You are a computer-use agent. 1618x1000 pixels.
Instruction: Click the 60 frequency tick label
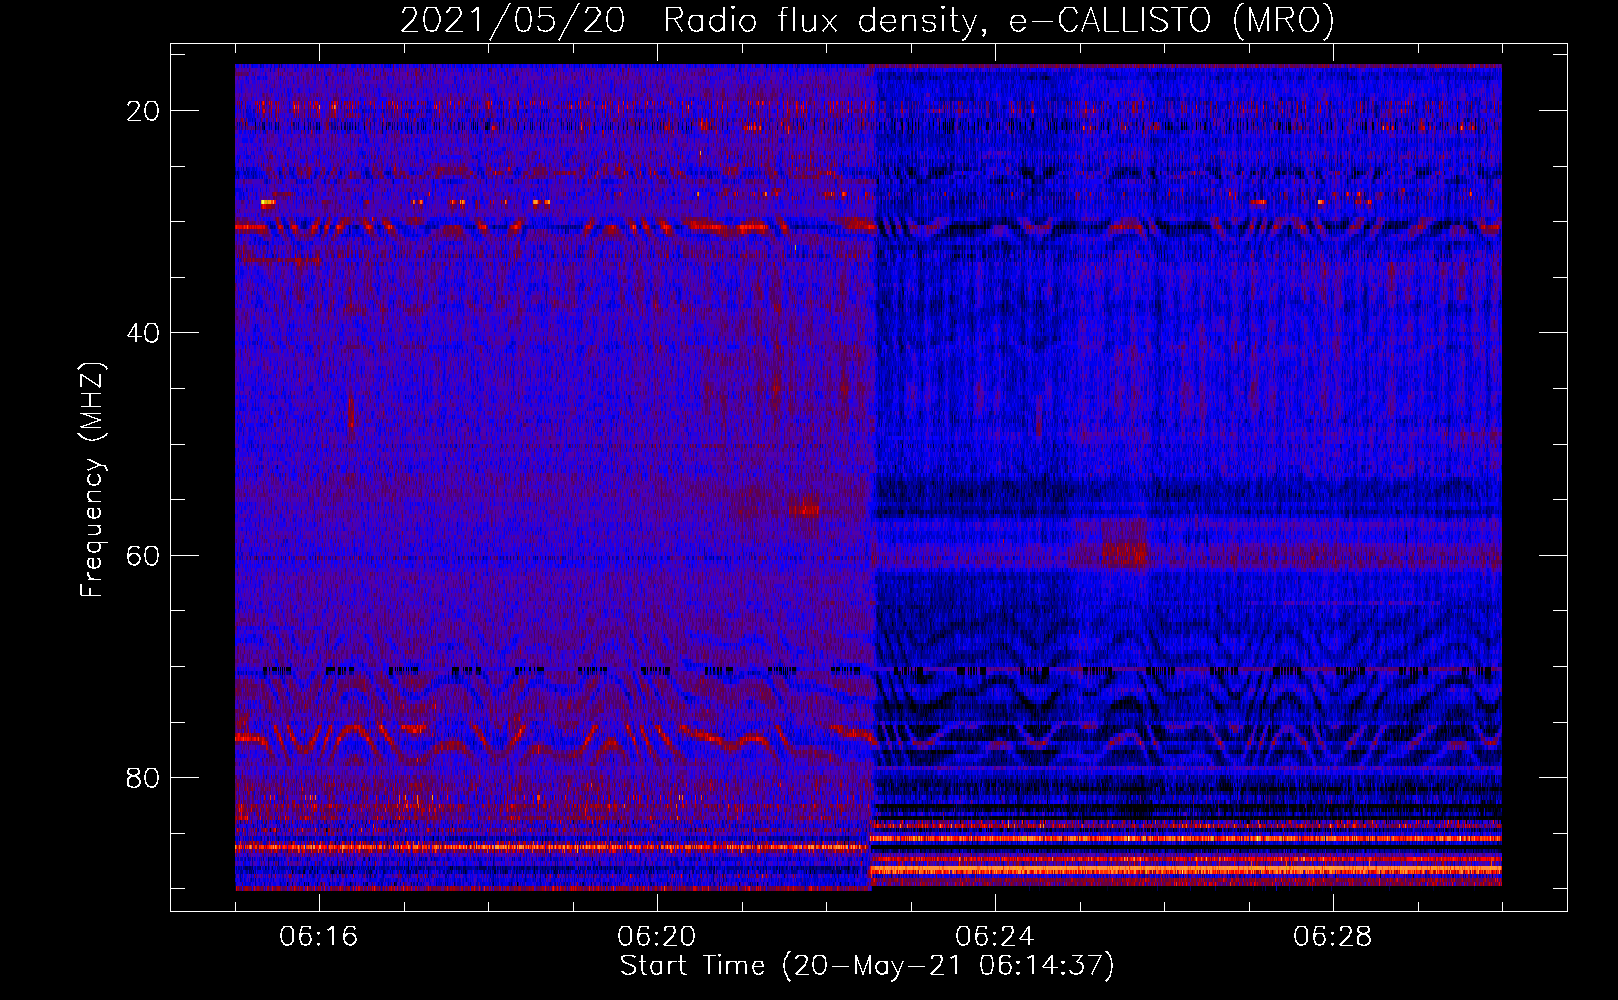point(143,556)
